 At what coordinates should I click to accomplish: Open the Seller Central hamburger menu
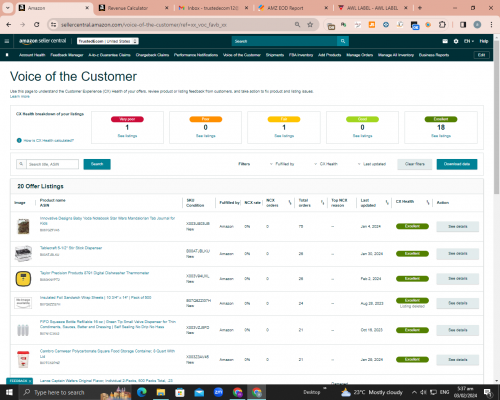click(x=7, y=41)
